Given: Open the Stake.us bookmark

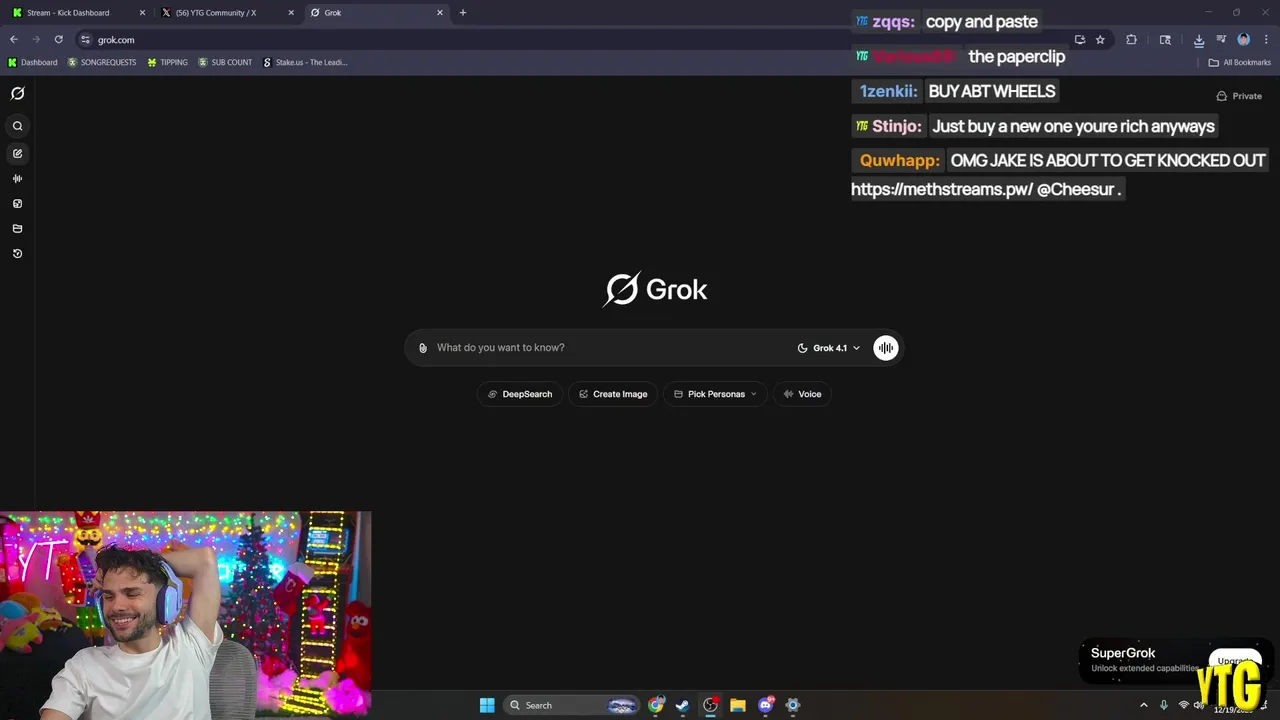Looking at the screenshot, I should point(305,62).
